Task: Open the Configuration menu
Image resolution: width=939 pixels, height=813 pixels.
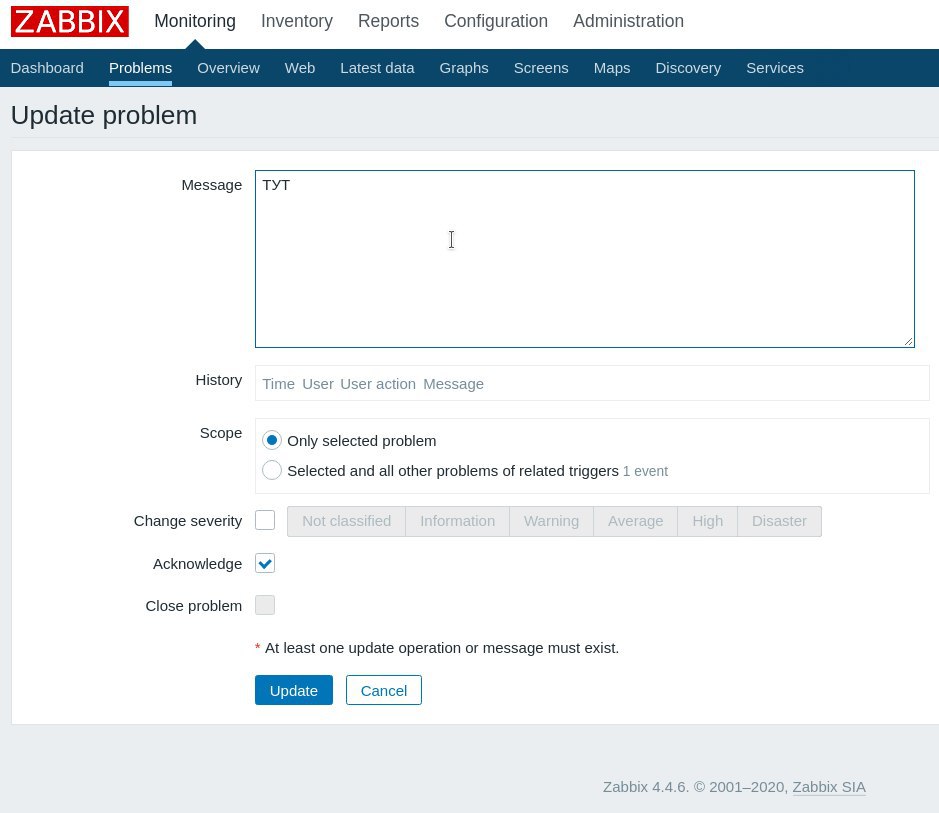Action: [x=496, y=21]
